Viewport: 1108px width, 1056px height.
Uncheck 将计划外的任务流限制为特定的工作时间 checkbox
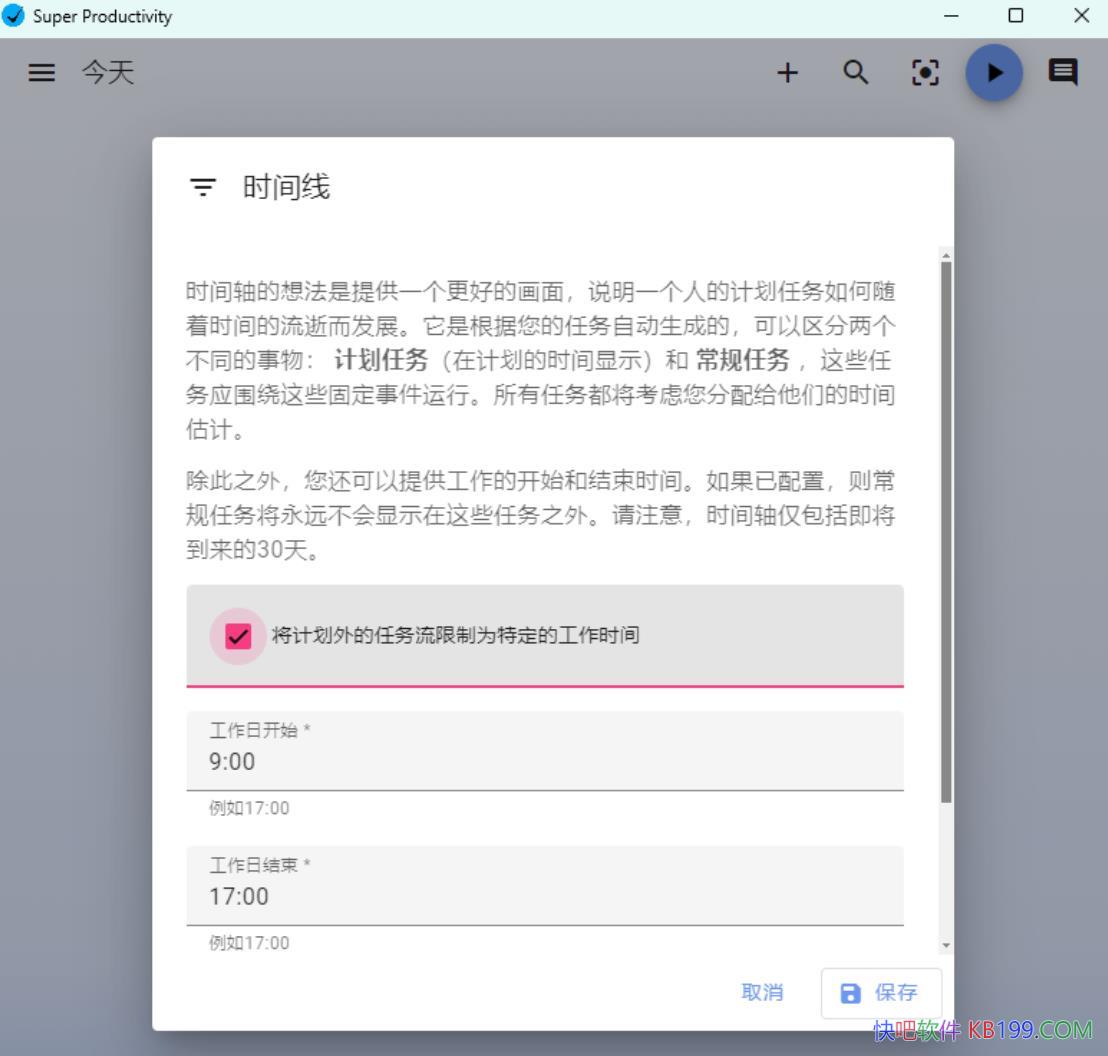tap(238, 636)
